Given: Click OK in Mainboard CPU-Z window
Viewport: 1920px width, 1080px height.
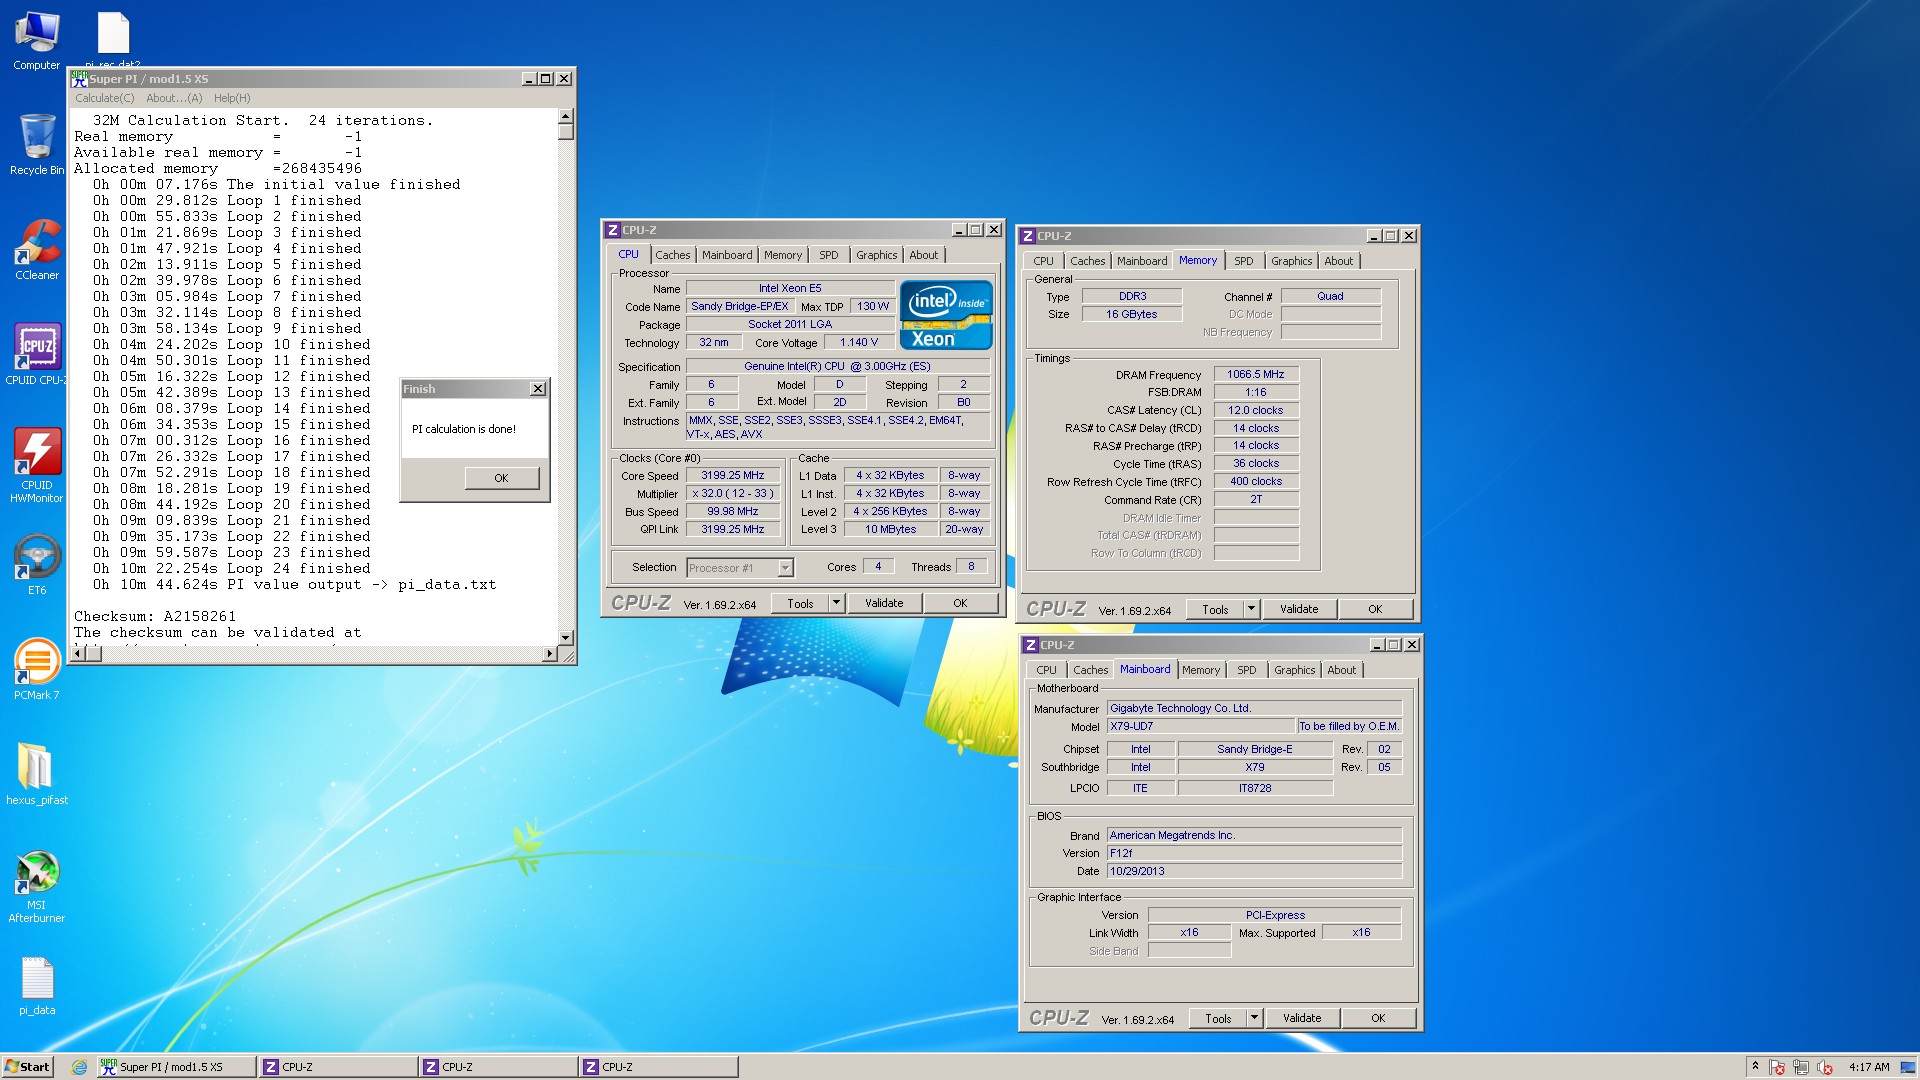Looking at the screenshot, I should (x=1378, y=1018).
